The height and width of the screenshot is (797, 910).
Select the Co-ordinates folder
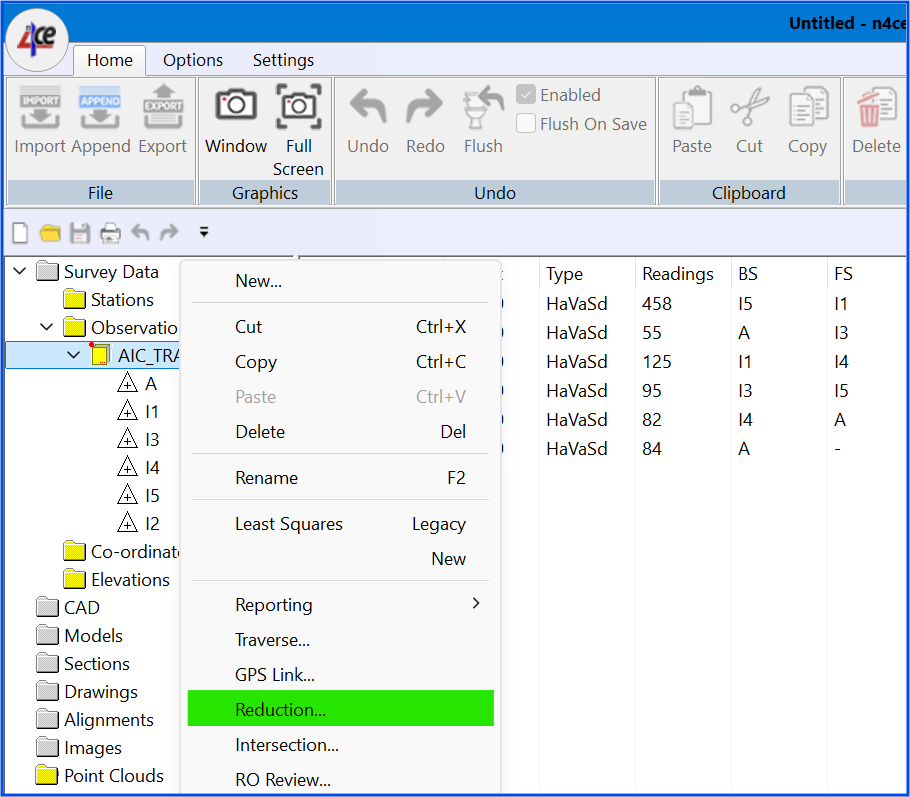point(121,551)
